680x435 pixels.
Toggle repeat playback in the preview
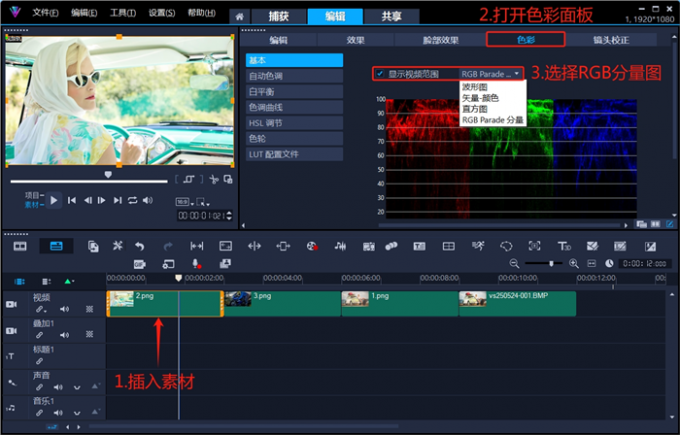click(x=133, y=200)
